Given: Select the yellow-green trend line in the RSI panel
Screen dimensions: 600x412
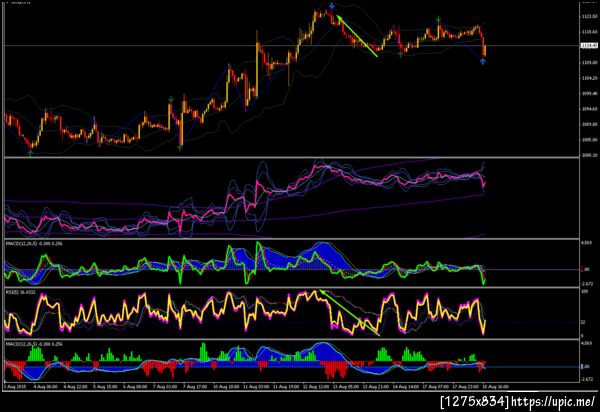Looking at the screenshot, I should coord(350,313).
